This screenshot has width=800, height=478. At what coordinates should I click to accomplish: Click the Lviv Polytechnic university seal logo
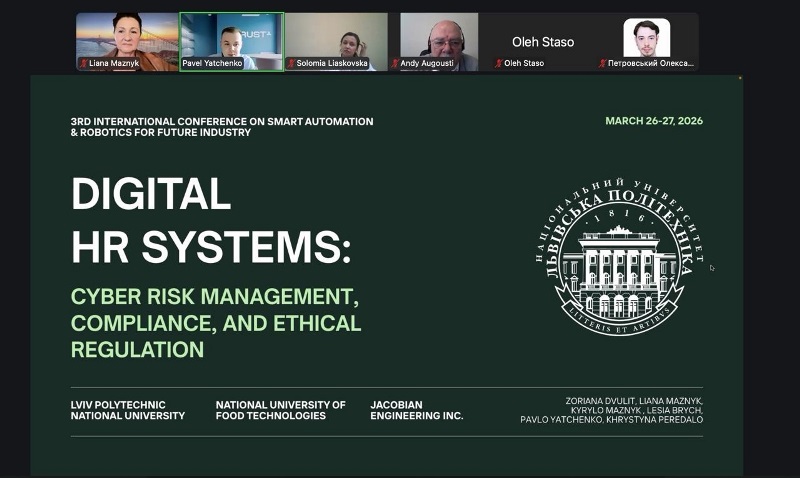click(x=620, y=256)
